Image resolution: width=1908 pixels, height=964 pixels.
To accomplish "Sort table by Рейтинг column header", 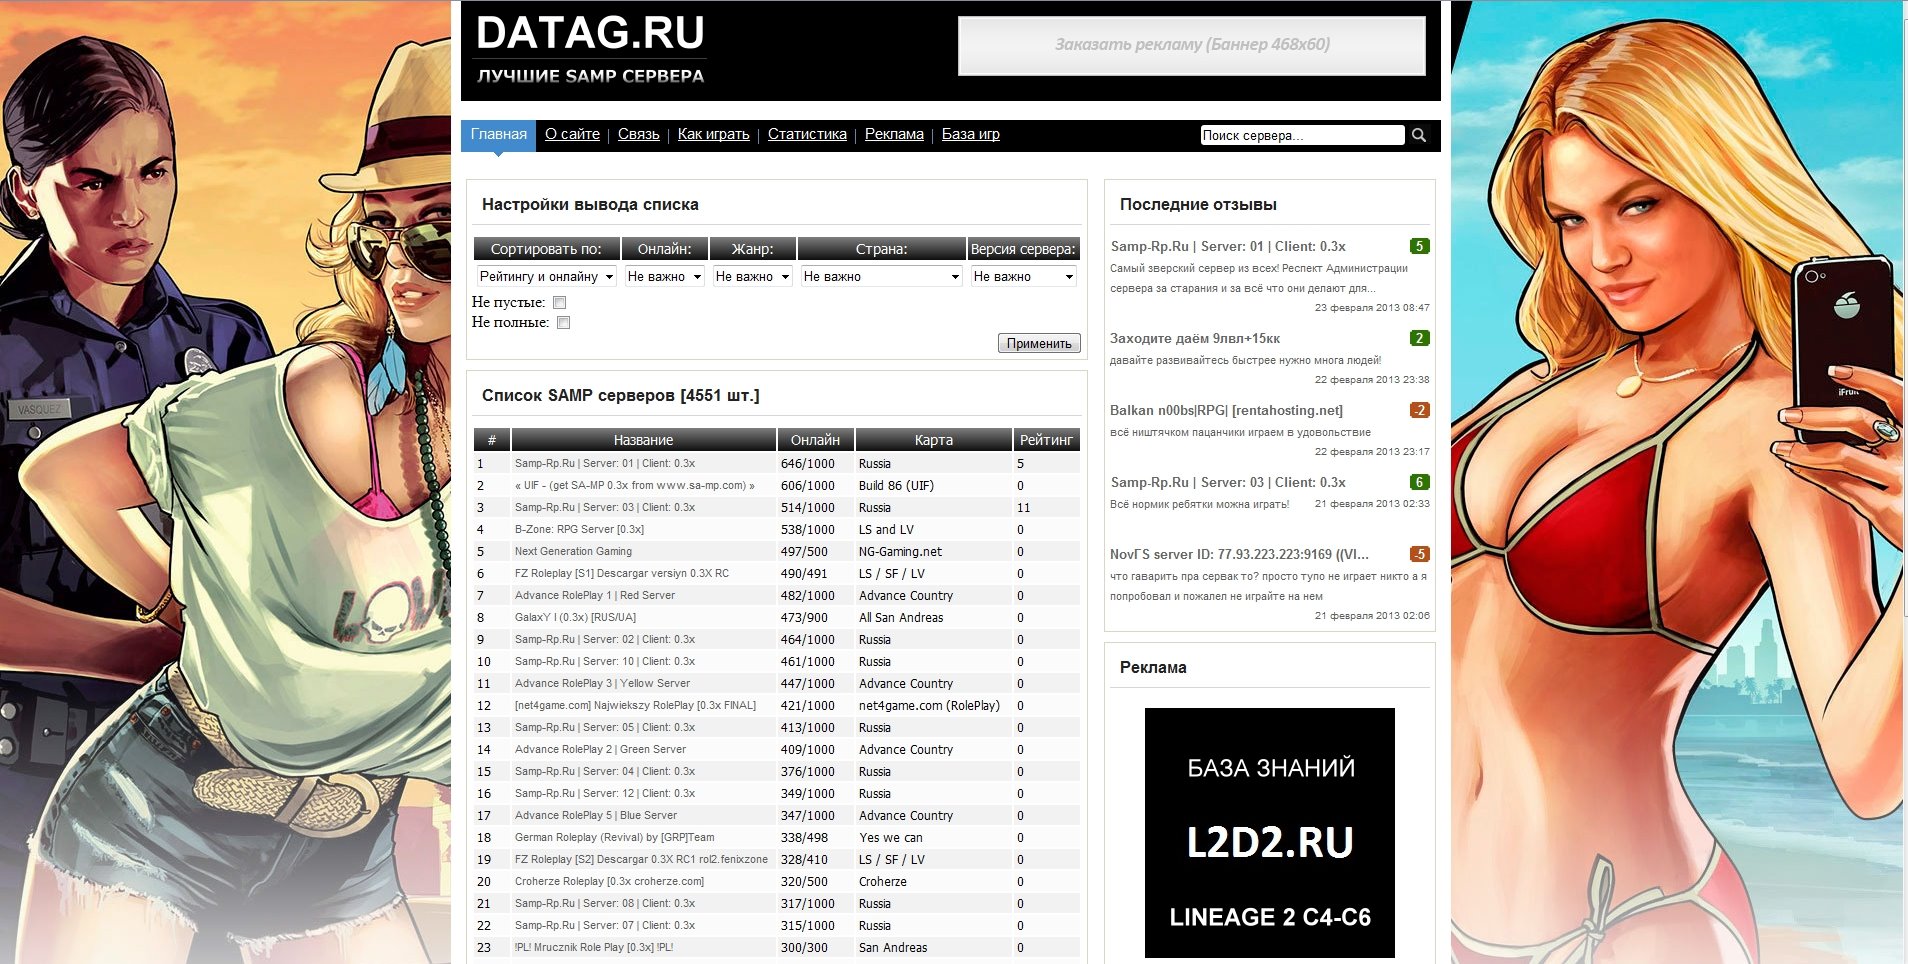I will coord(1046,439).
